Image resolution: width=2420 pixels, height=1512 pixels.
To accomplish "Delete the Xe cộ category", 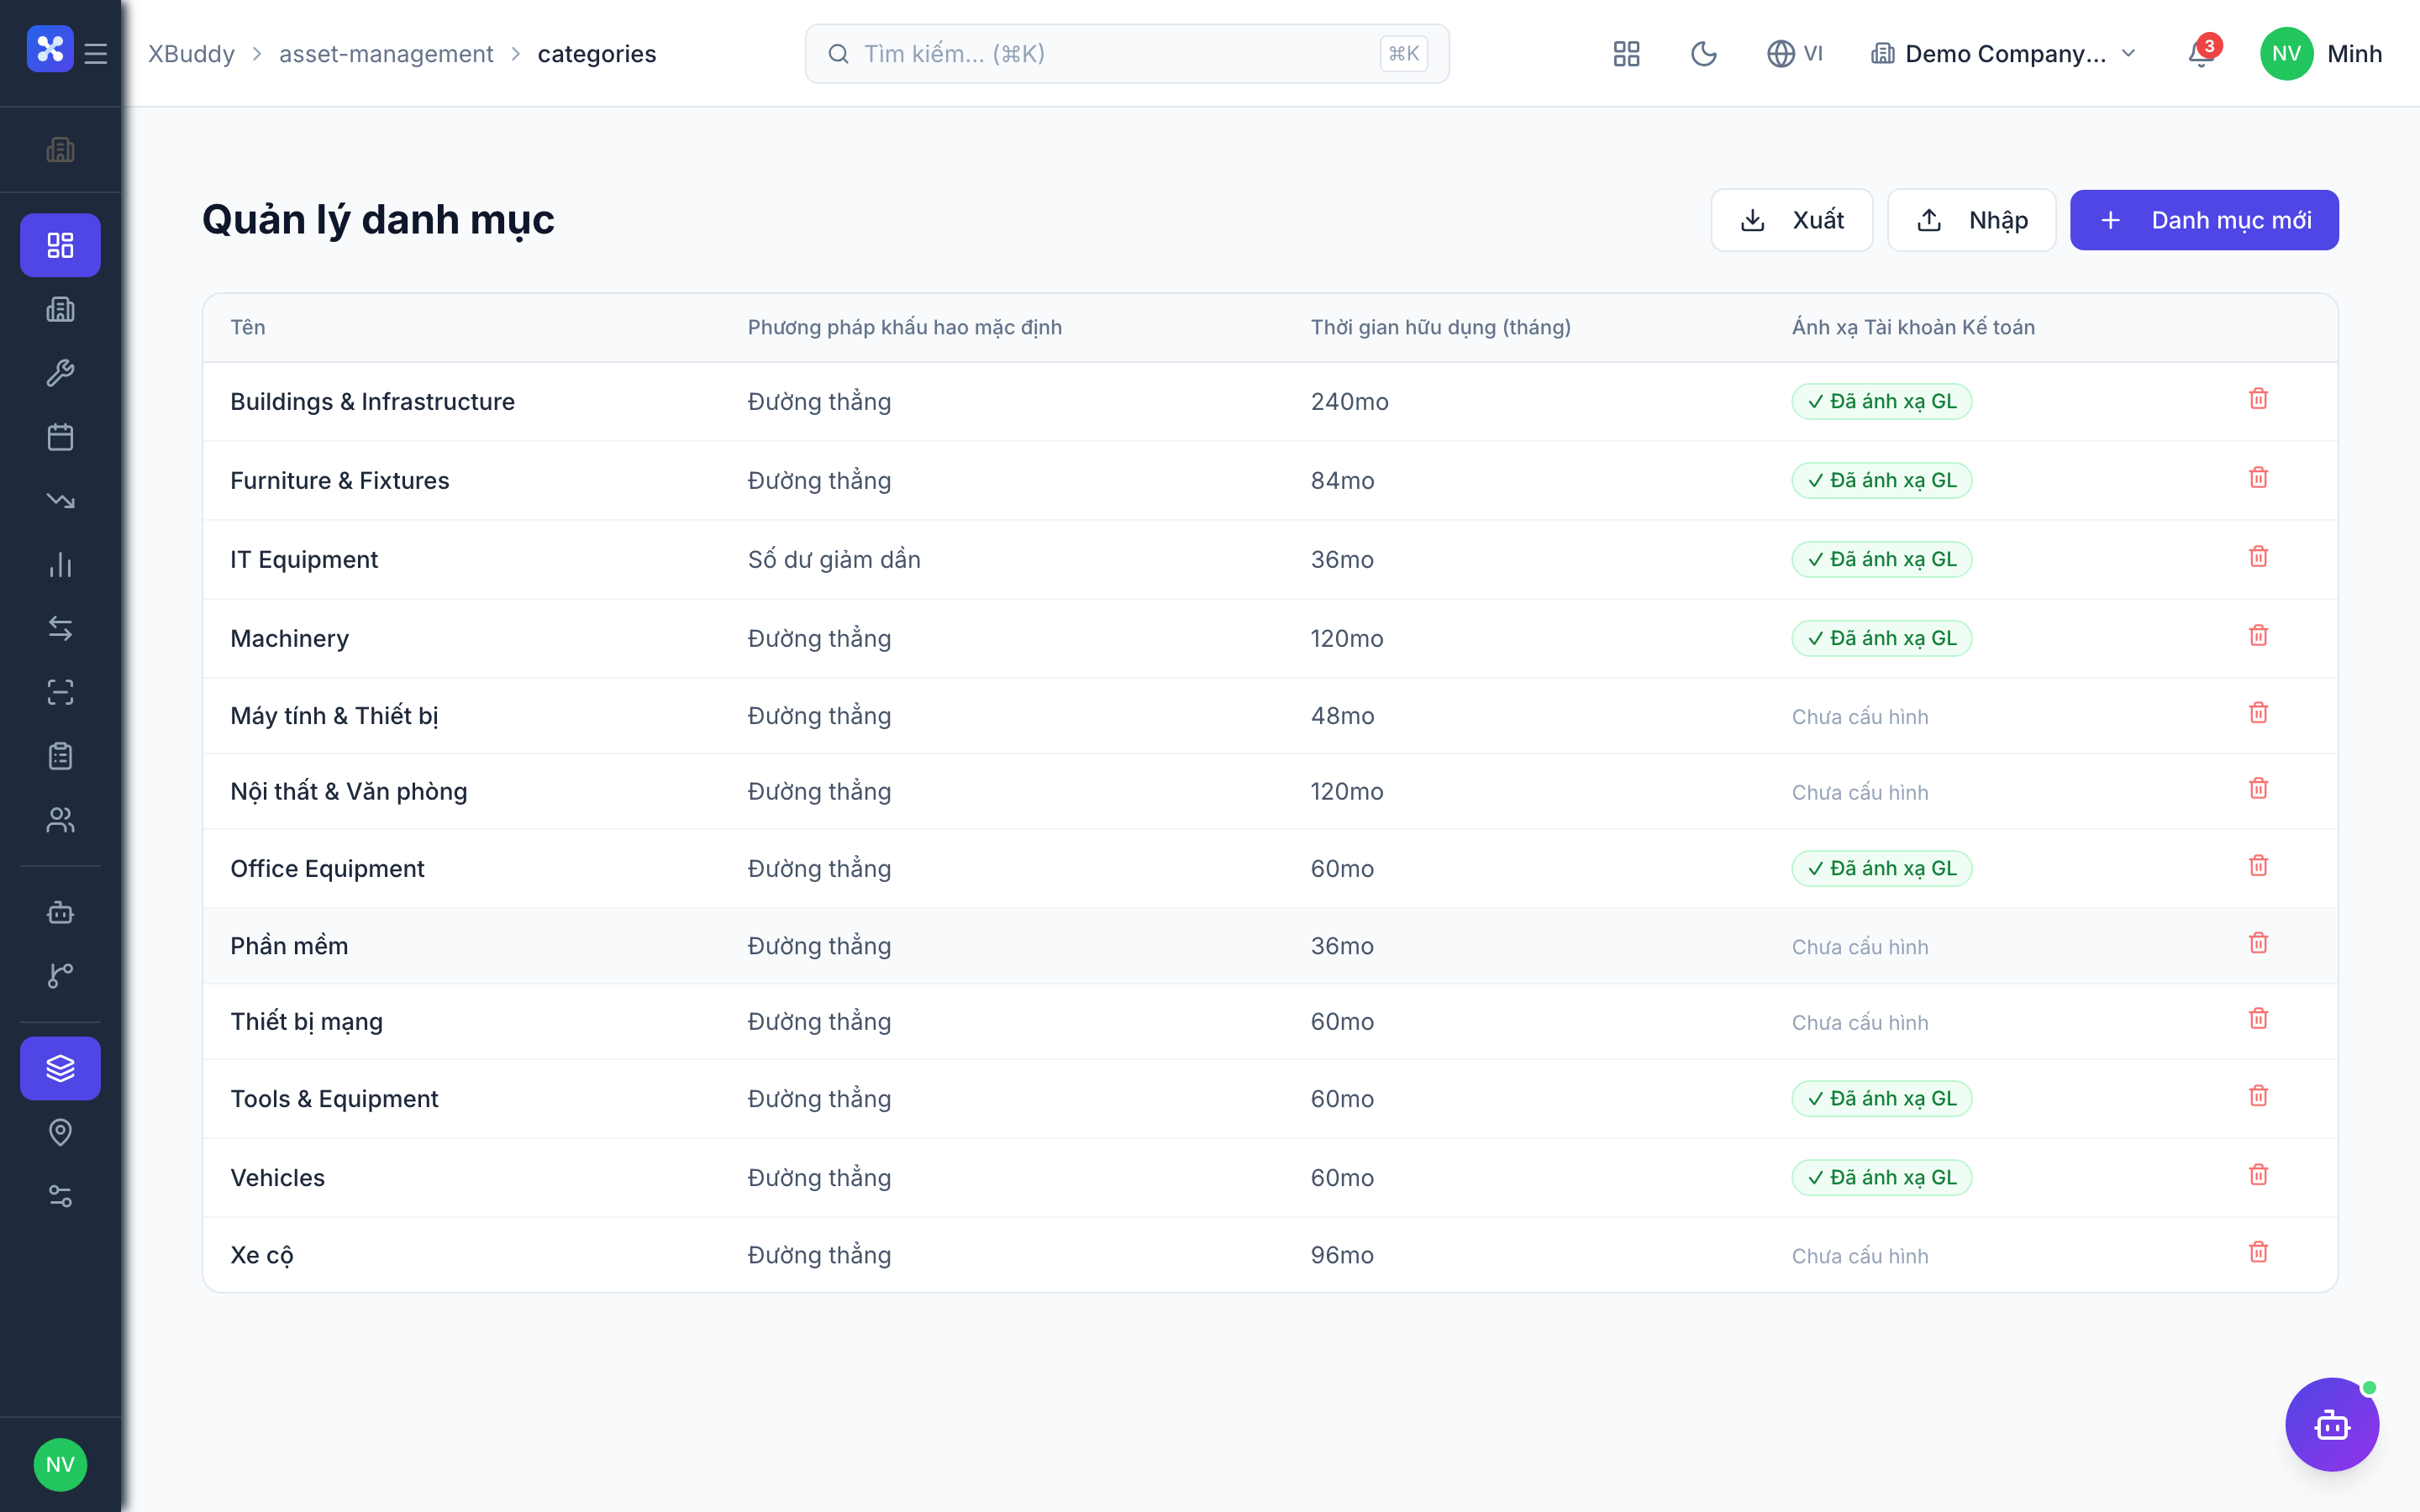I will pos(2258,1252).
